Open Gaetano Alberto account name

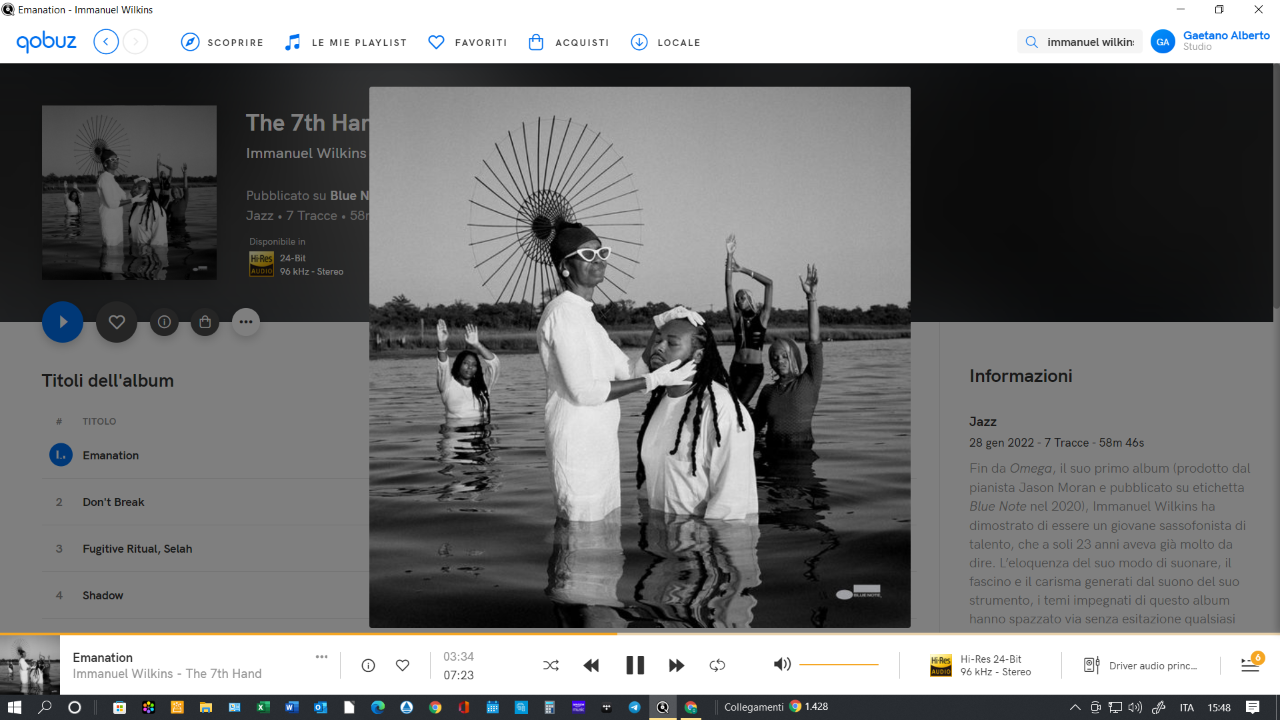[x=1226, y=35]
